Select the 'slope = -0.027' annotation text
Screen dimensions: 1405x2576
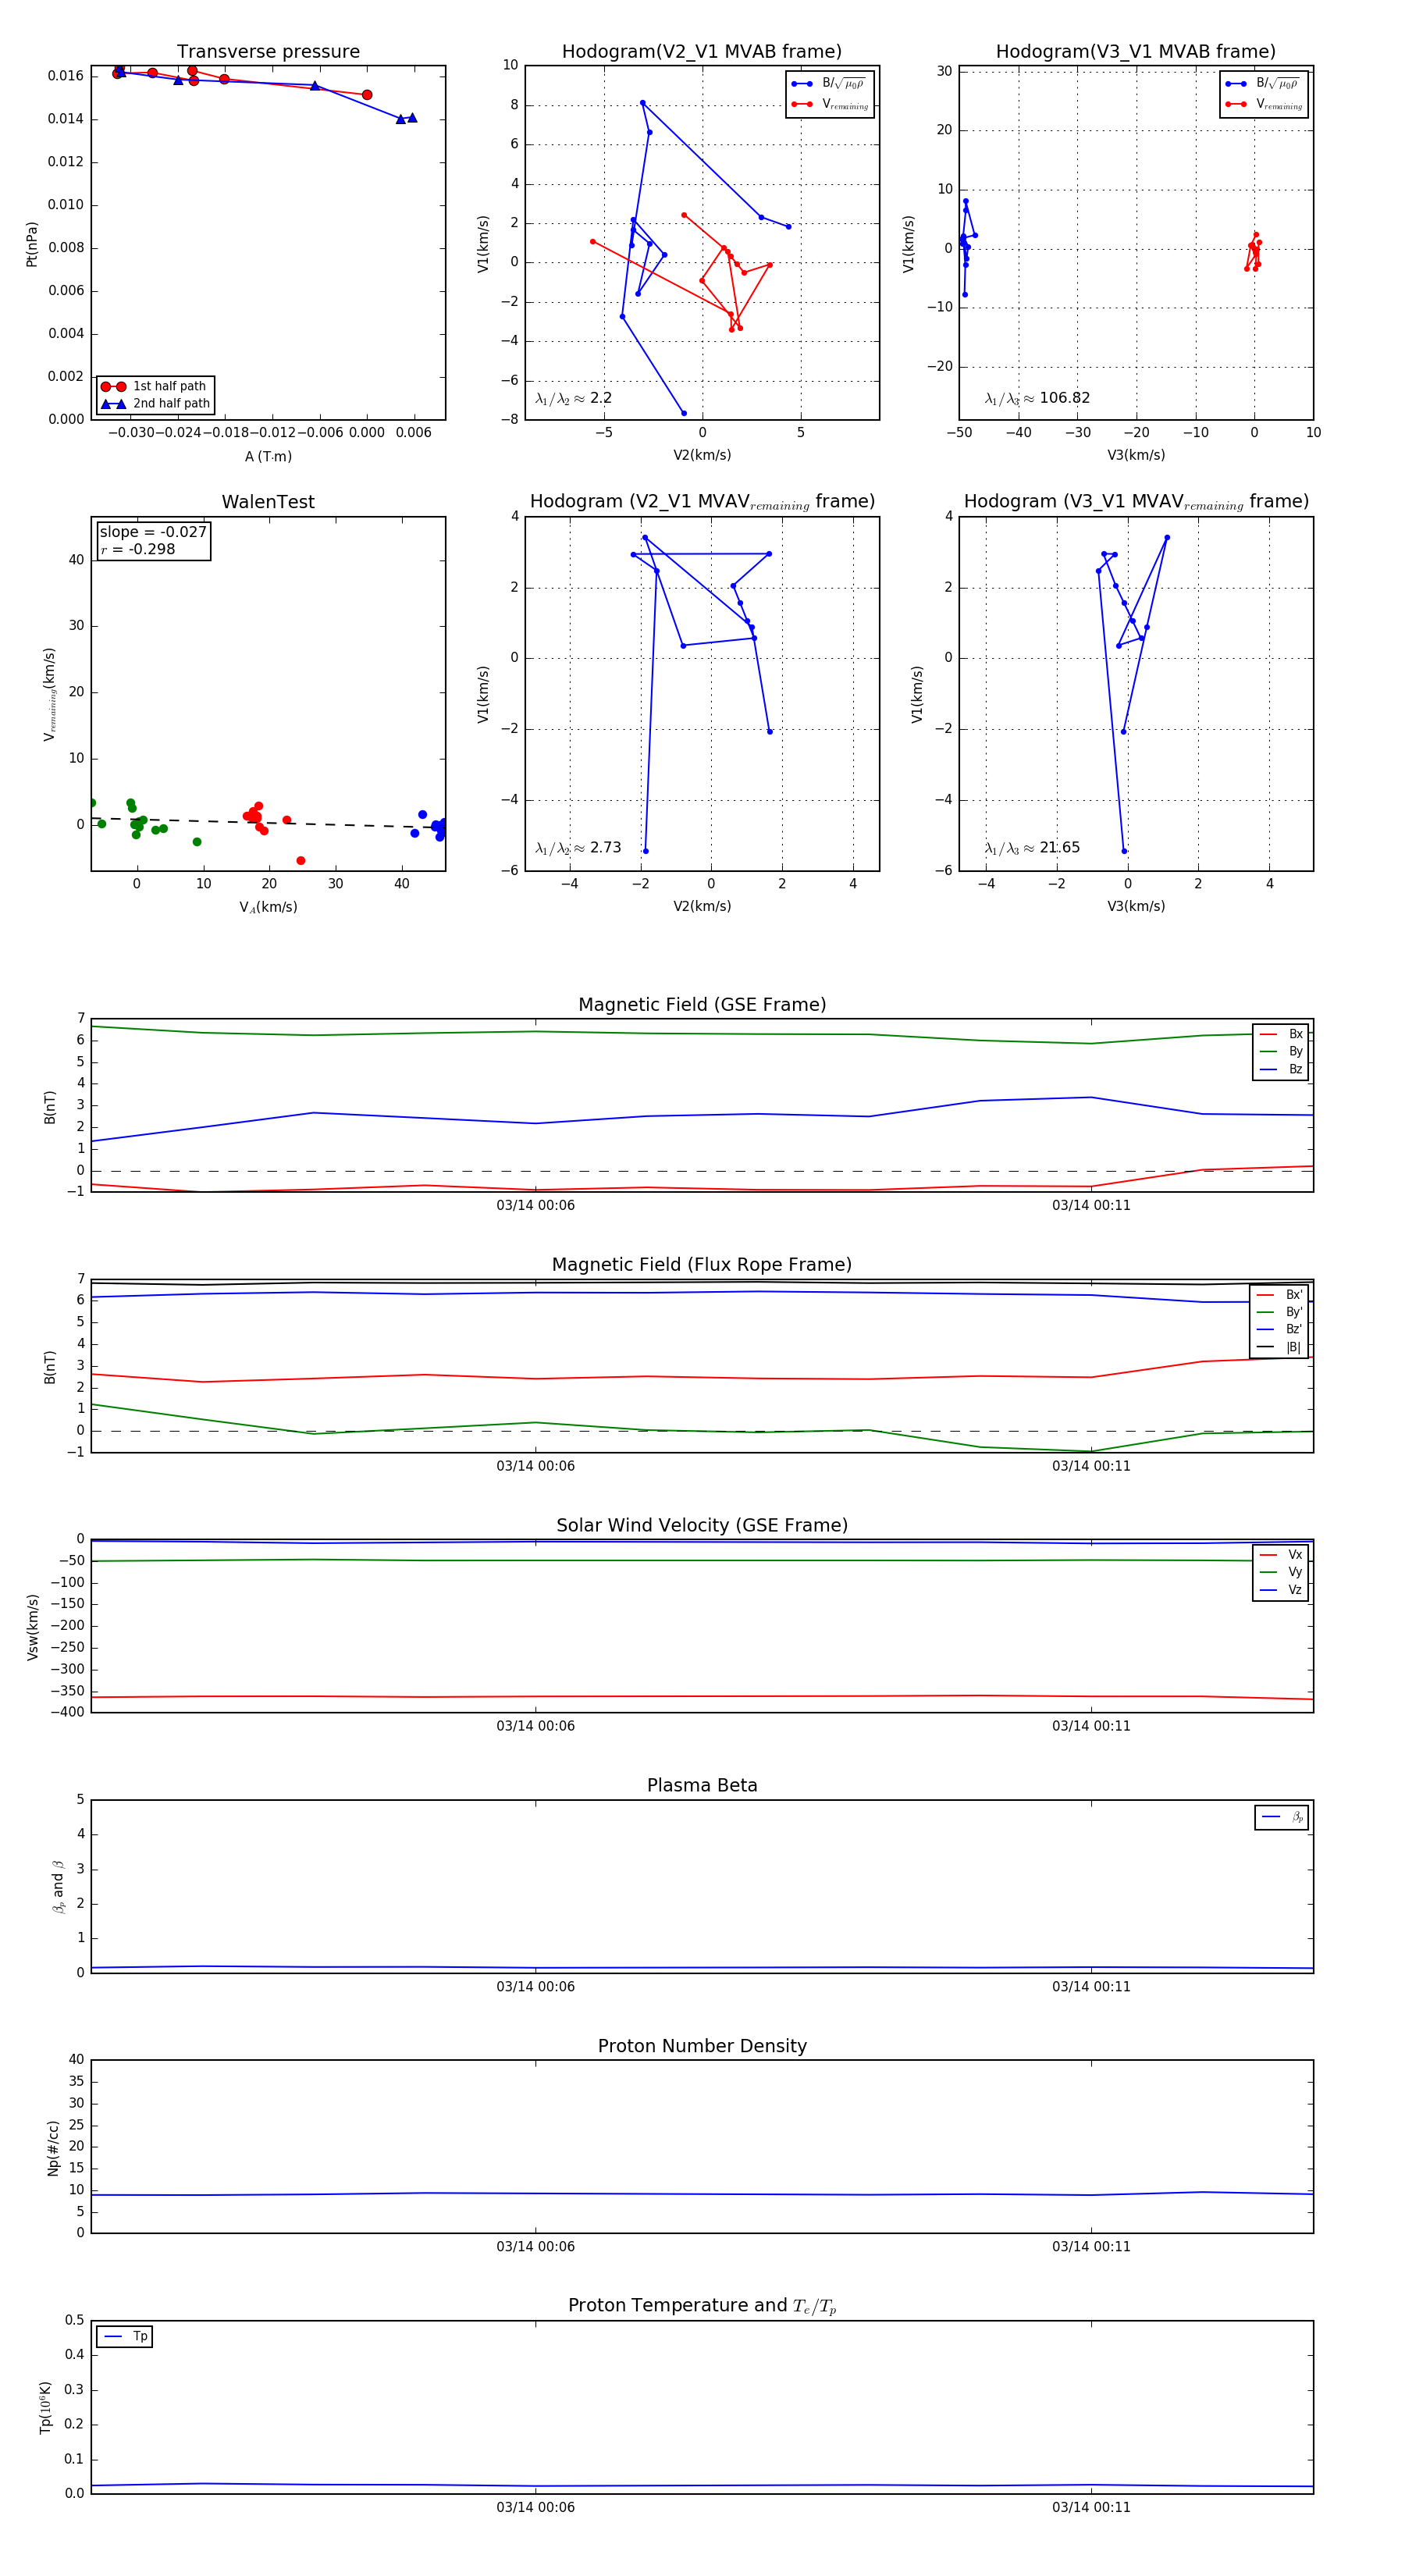153,532
